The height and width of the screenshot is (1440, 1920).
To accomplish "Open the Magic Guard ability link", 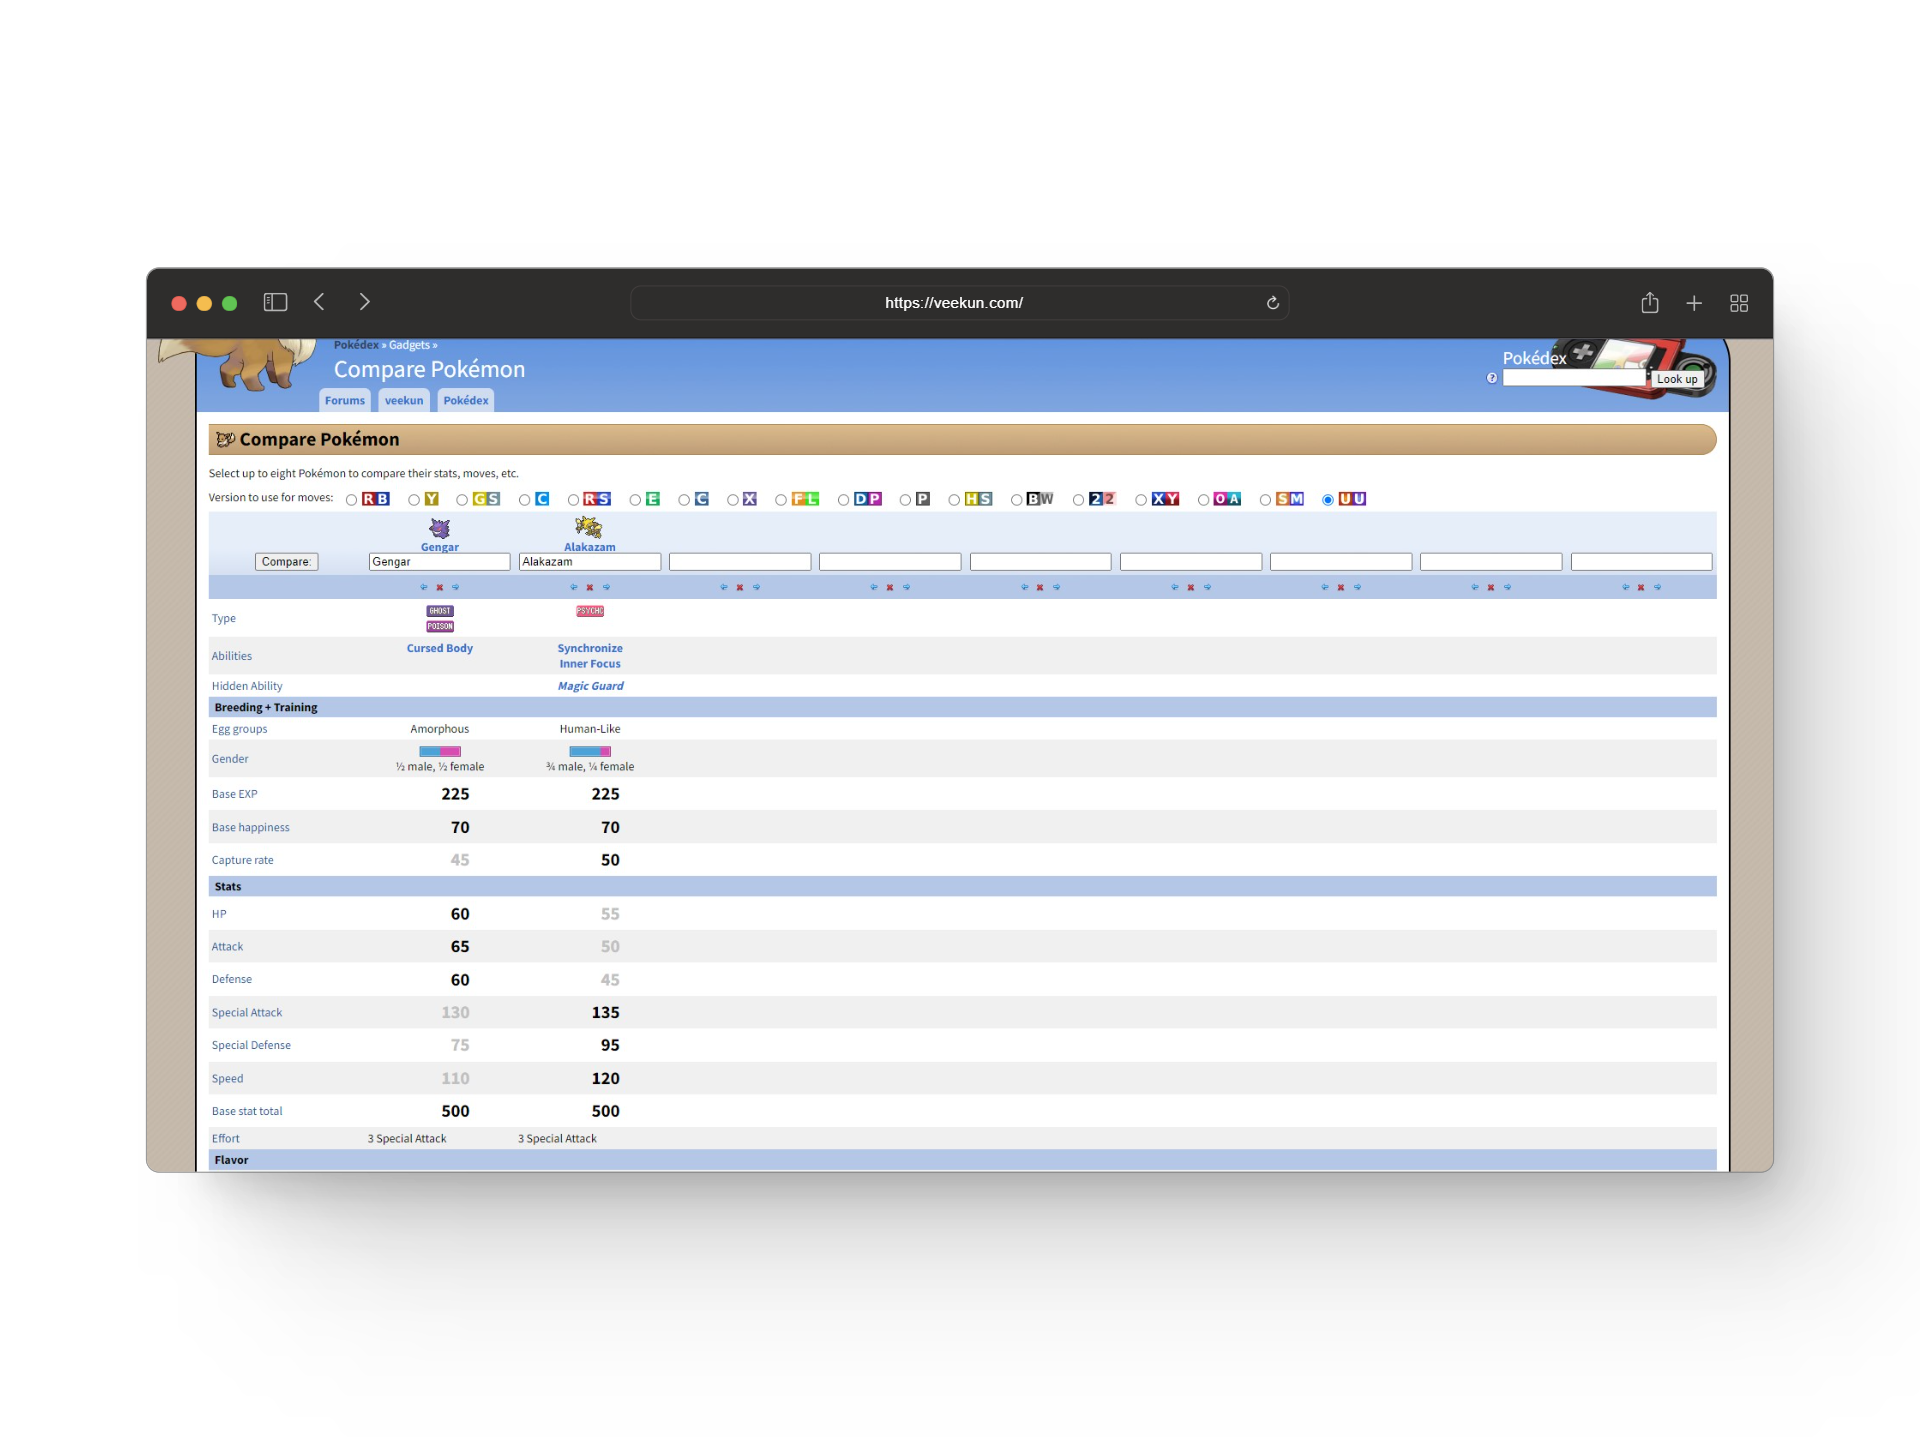I will tap(590, 686).
